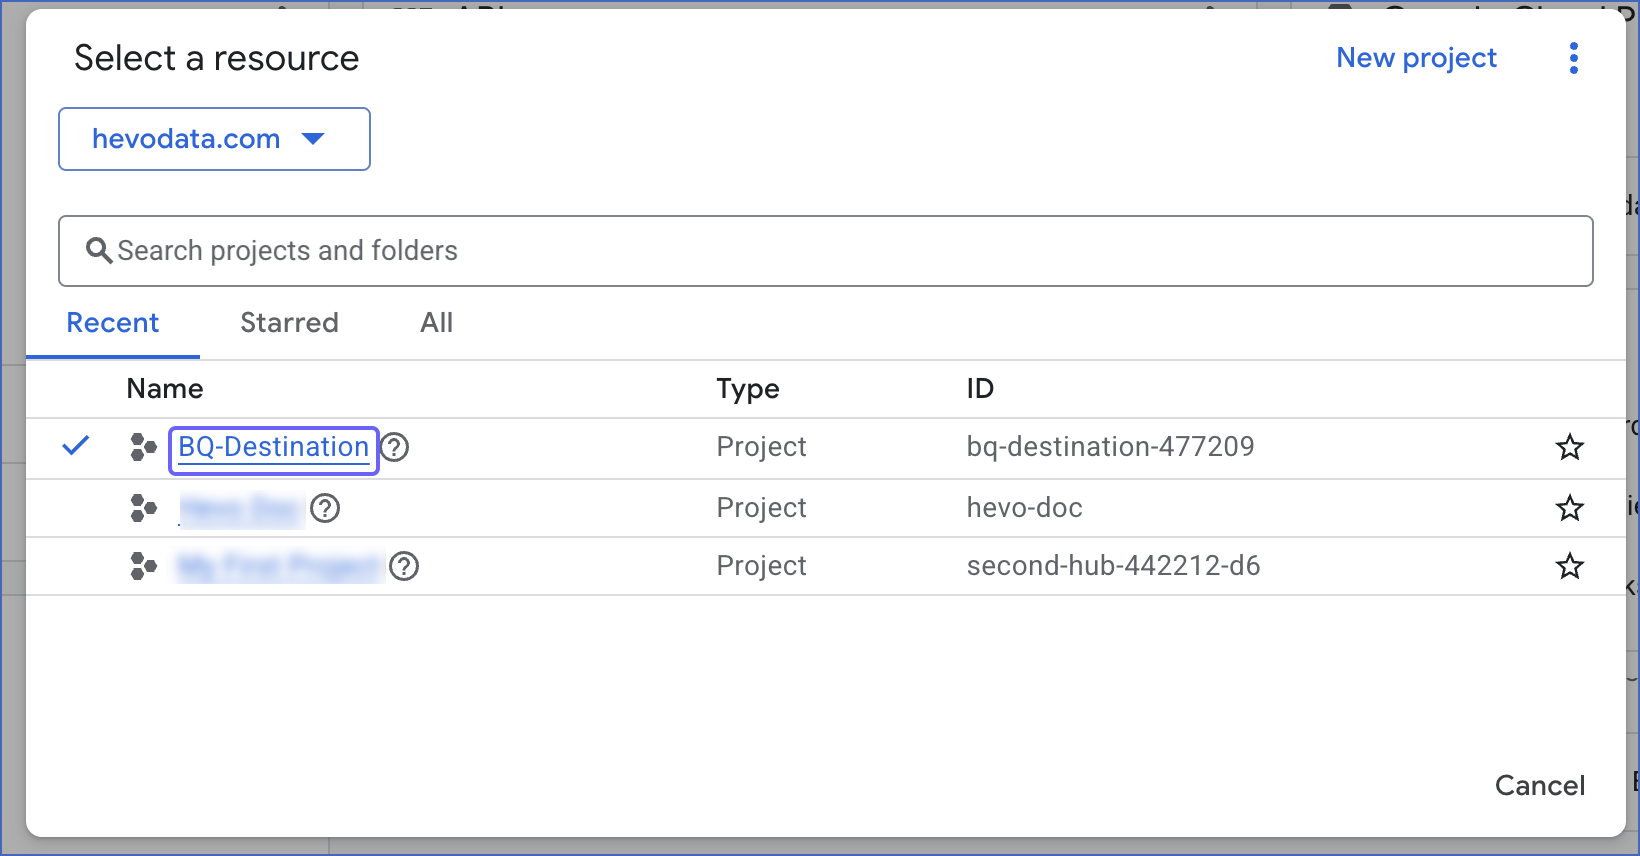This screenshot has width=1640, height=856.
Task: Click the project hexagon icon beside BQ-Destination
Action: click(x=141, y=448)
